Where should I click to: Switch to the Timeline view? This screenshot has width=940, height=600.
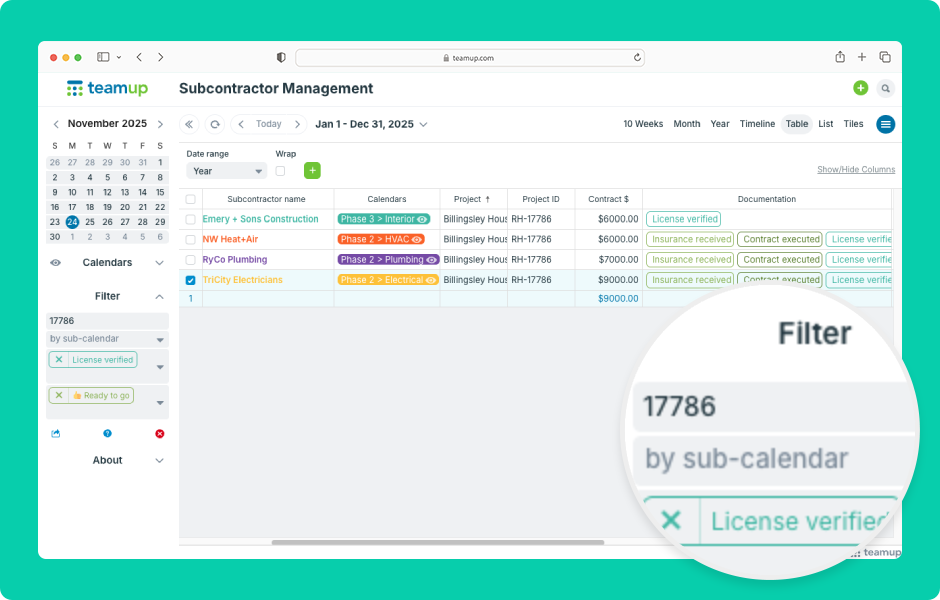(x=757, y=124)
